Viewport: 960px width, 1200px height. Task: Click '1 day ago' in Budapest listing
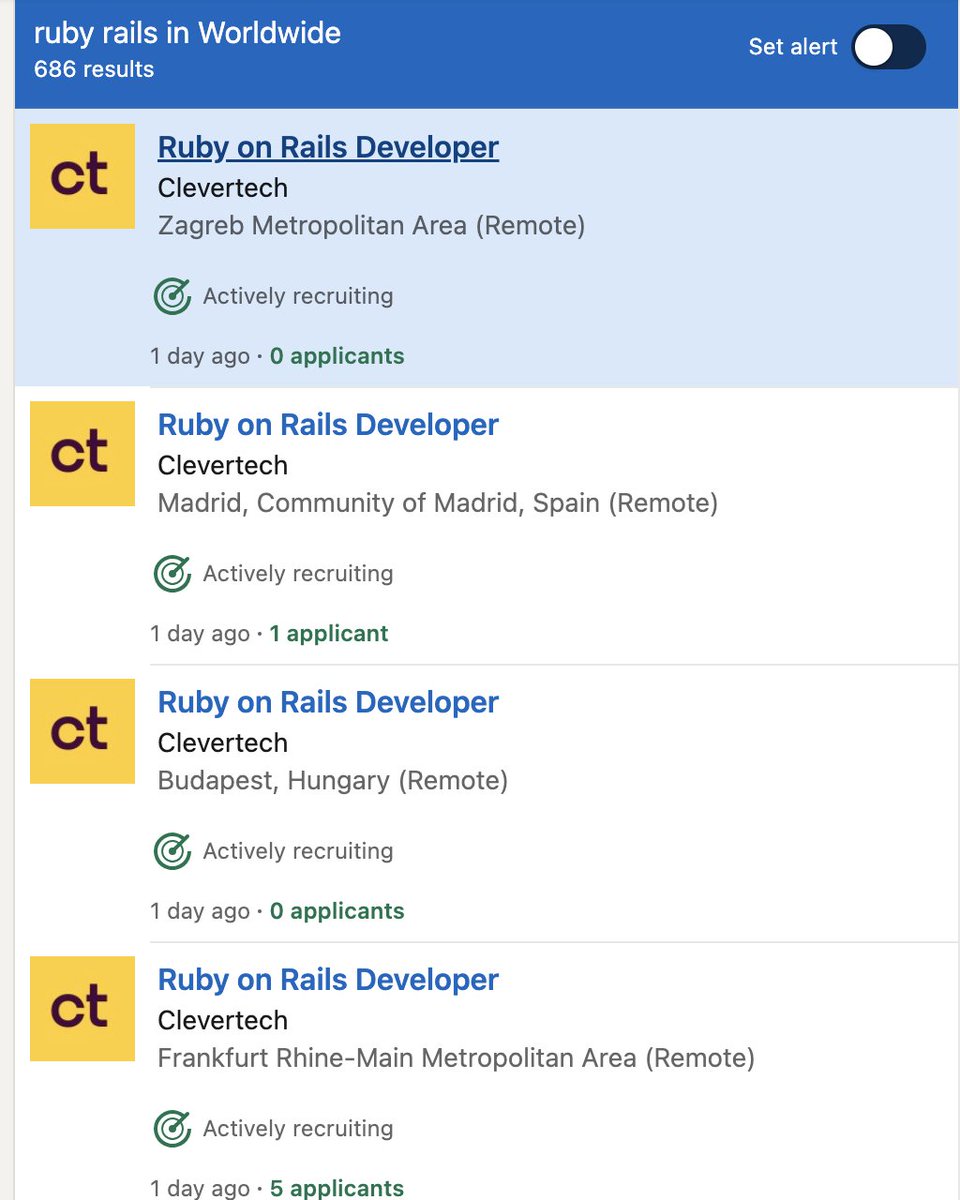pyautogui.click(x=200, y=911)
